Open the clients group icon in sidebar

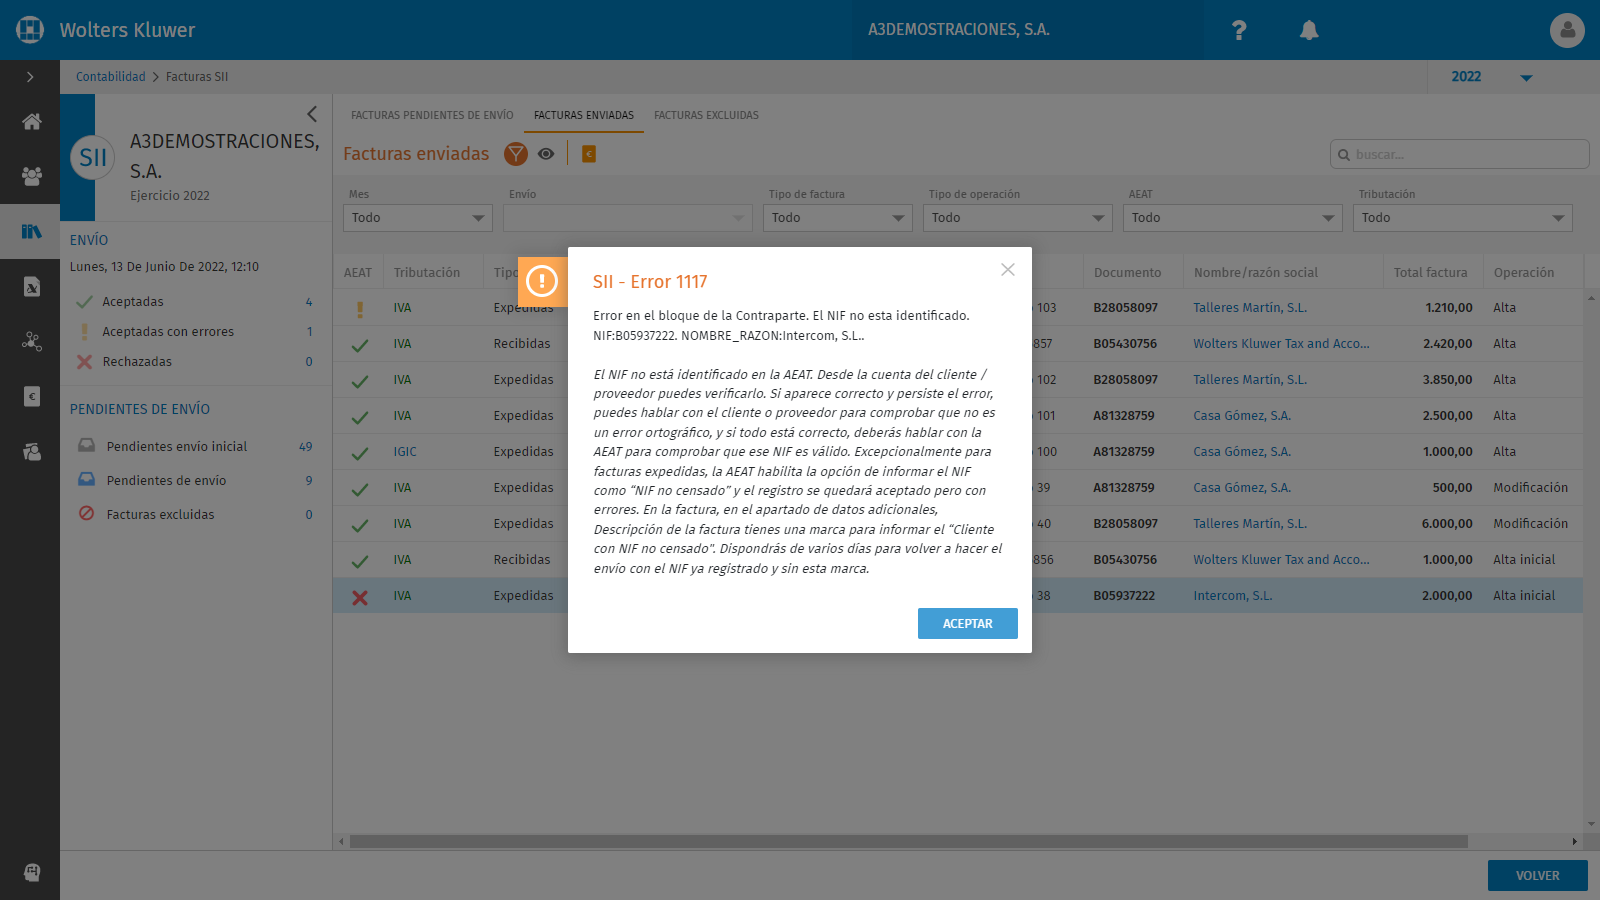coord(32,176)
